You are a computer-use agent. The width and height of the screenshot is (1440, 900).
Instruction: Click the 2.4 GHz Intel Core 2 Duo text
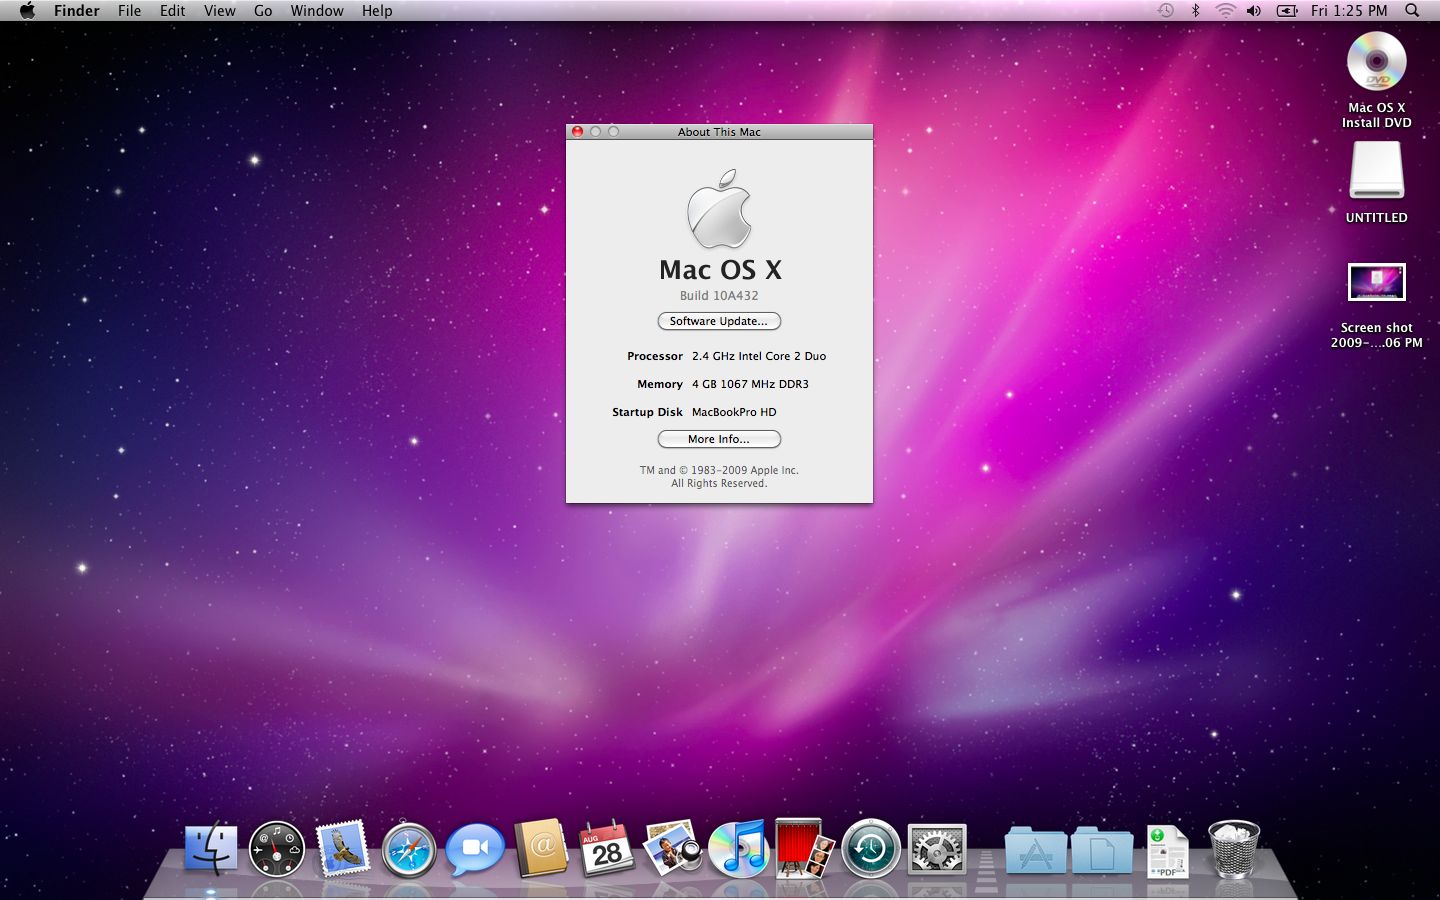click(759, 356)
